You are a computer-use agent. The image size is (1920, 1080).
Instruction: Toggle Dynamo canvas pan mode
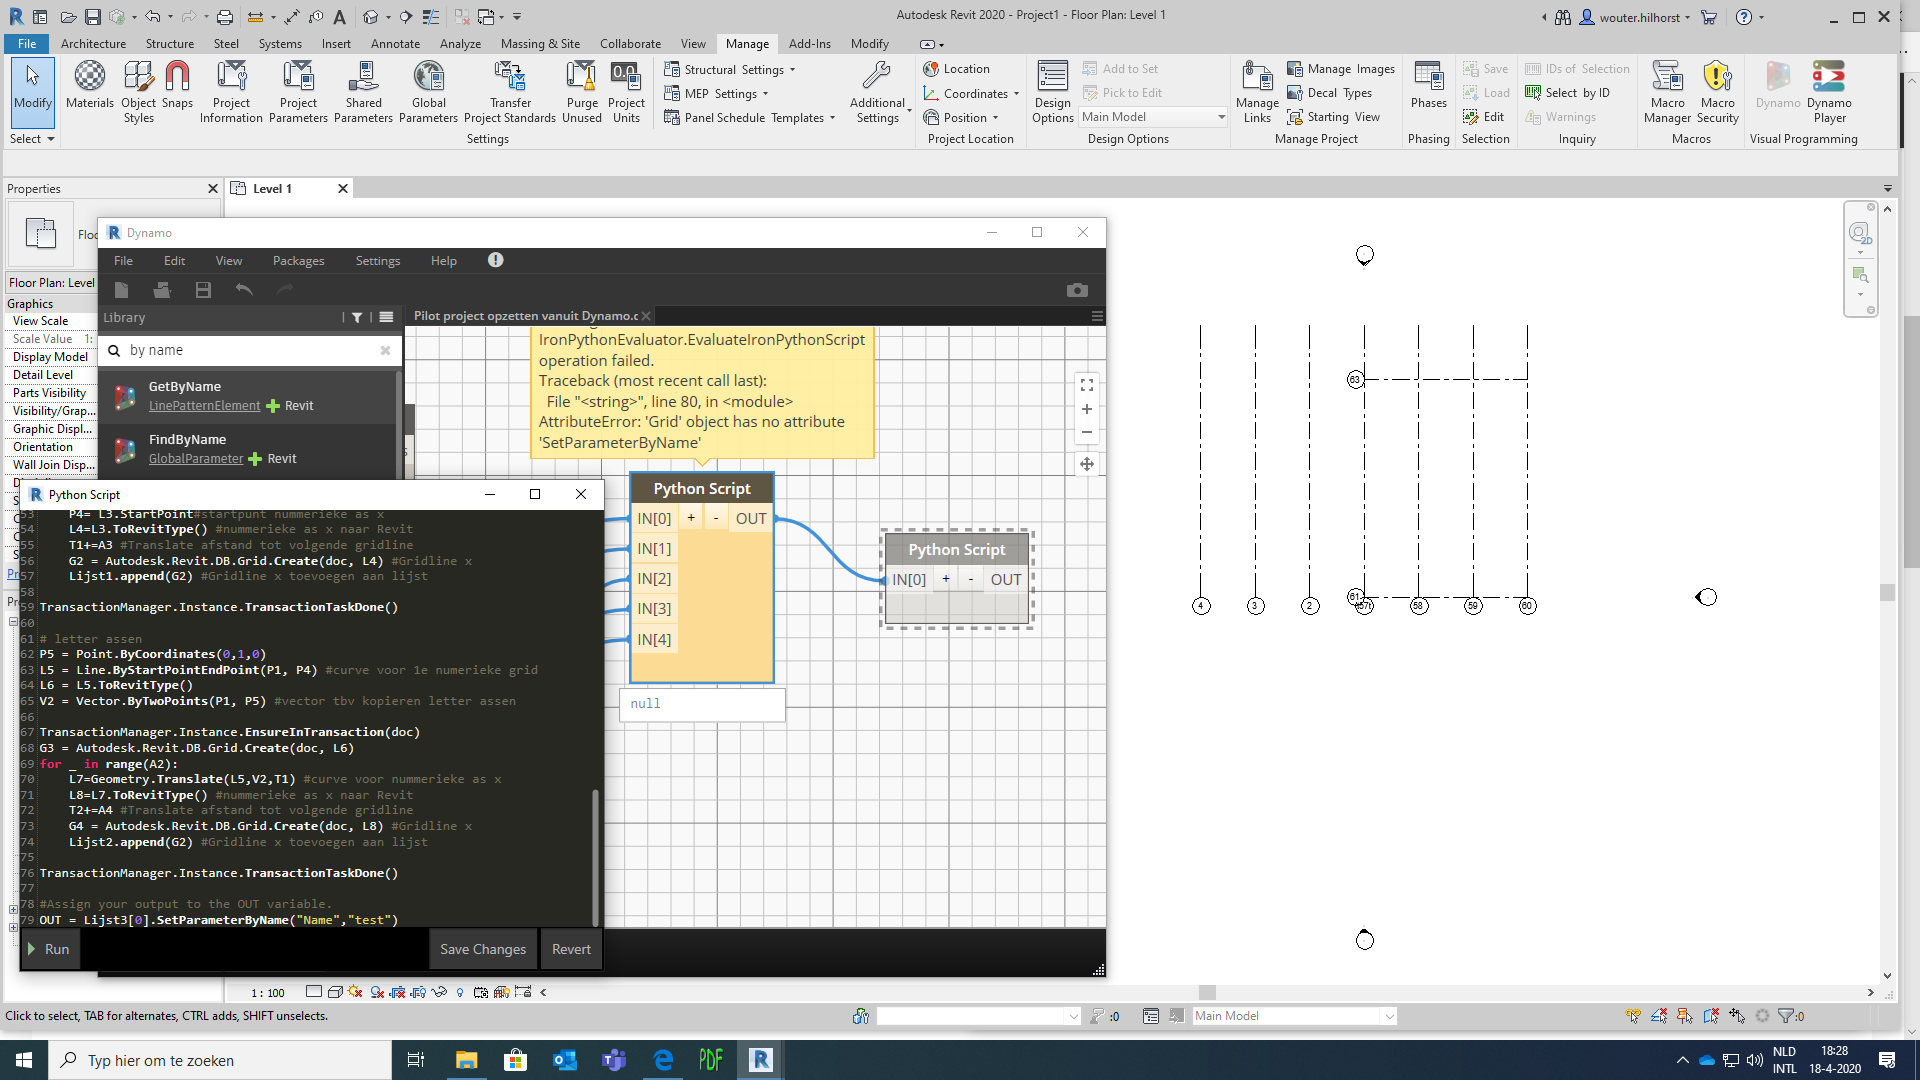click(x=1087, y=464)
